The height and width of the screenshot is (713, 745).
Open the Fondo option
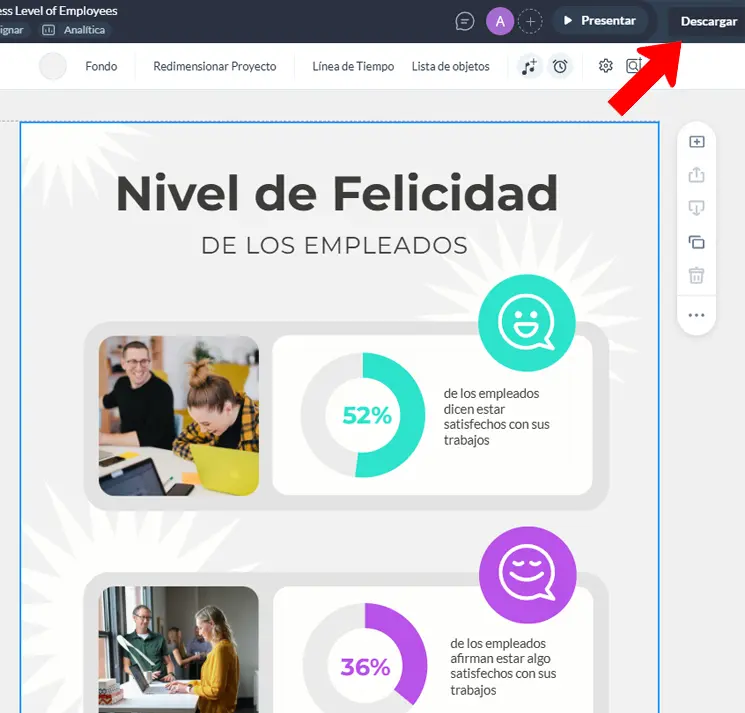click(x=101, y=66)
